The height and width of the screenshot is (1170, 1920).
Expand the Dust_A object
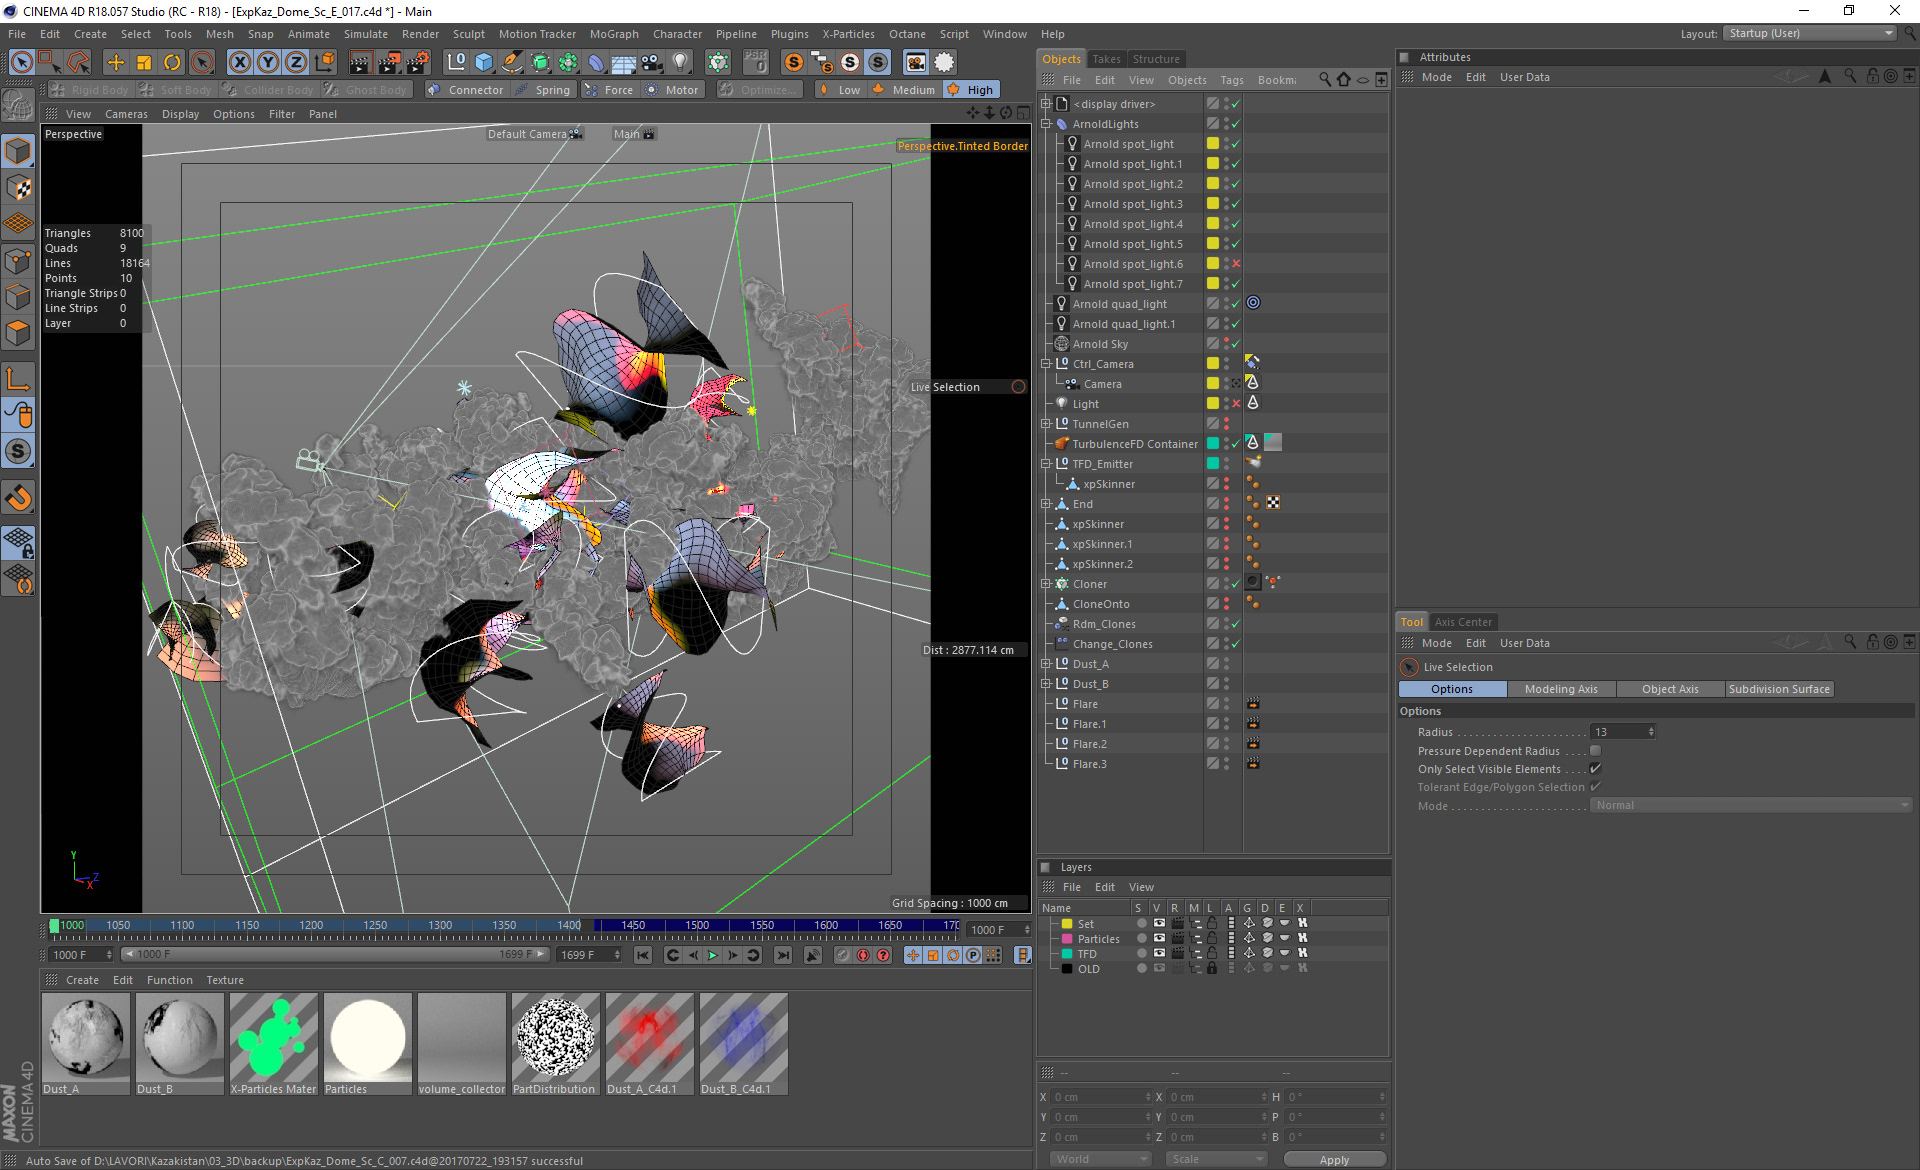pos(1046,664)
